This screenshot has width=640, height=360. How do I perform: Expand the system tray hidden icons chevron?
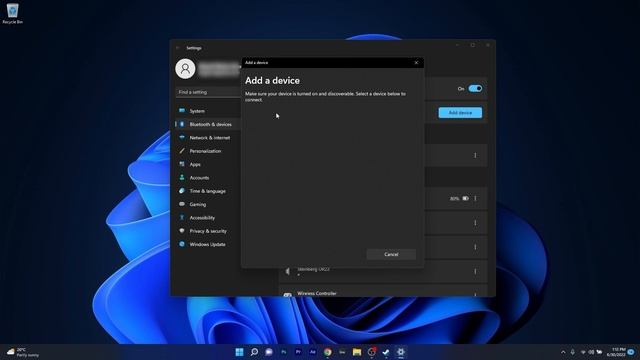click(563, 352)
